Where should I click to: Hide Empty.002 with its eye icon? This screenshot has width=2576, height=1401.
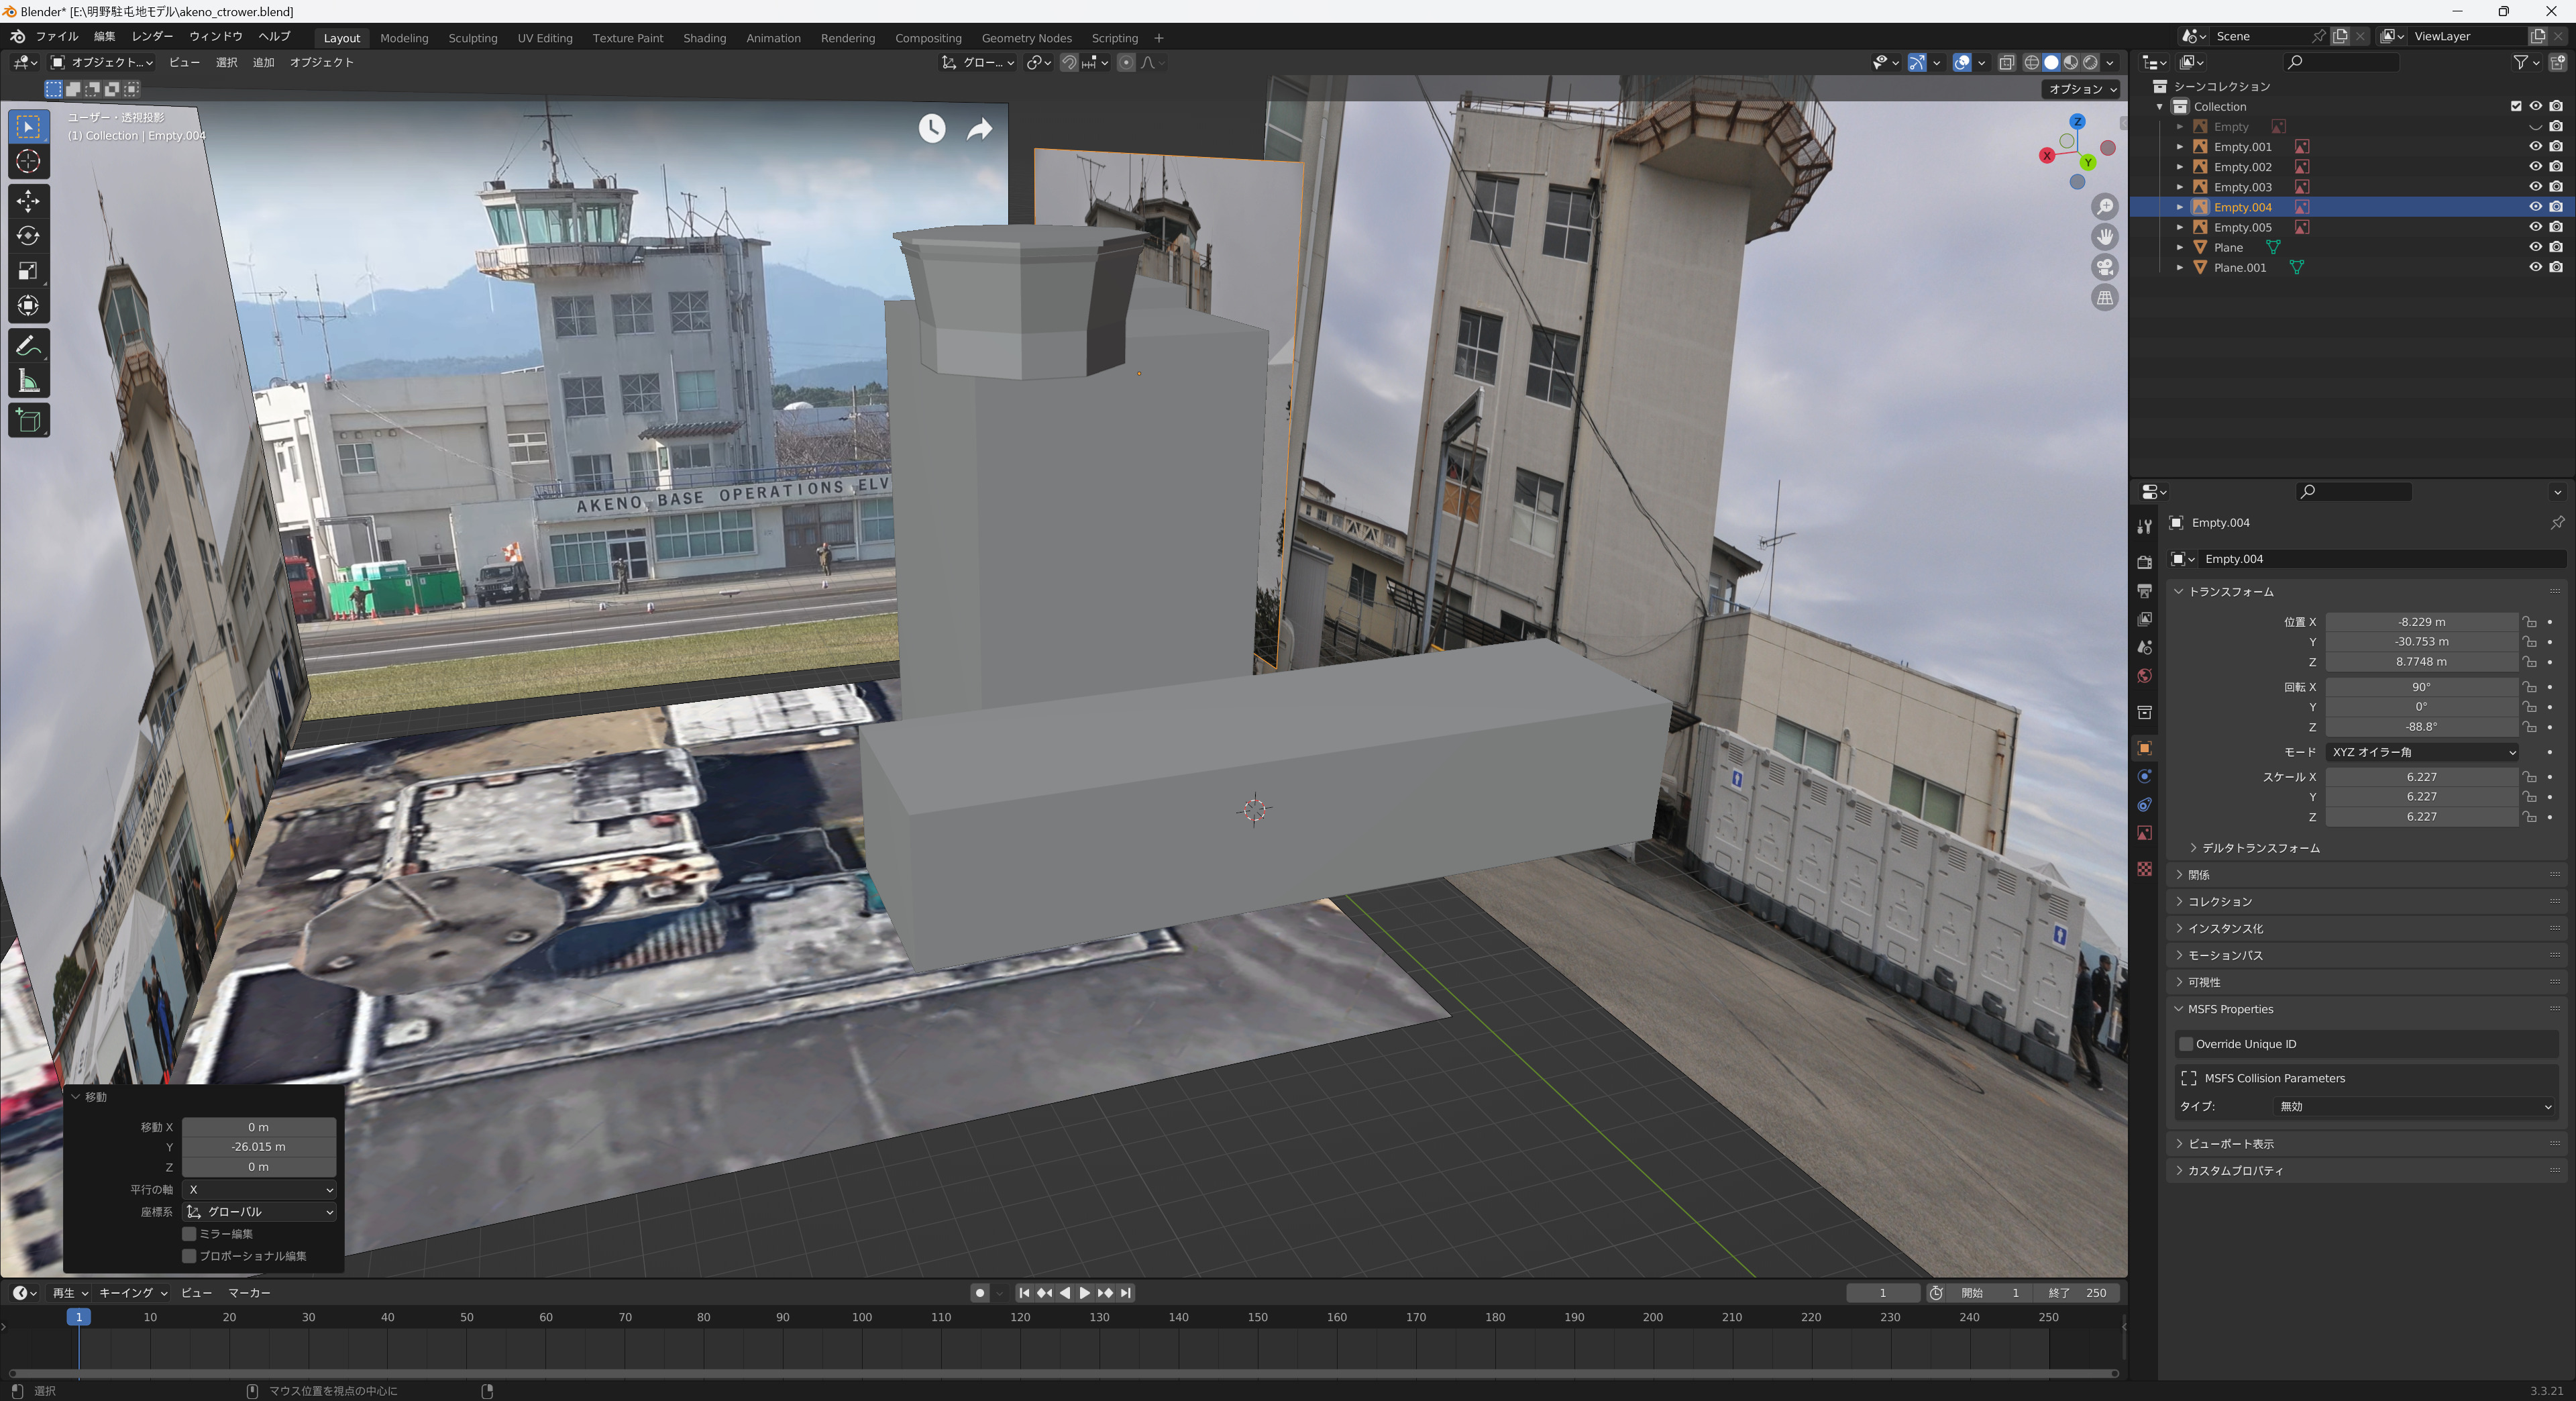pyautogui.click(x=2535, y=167)
